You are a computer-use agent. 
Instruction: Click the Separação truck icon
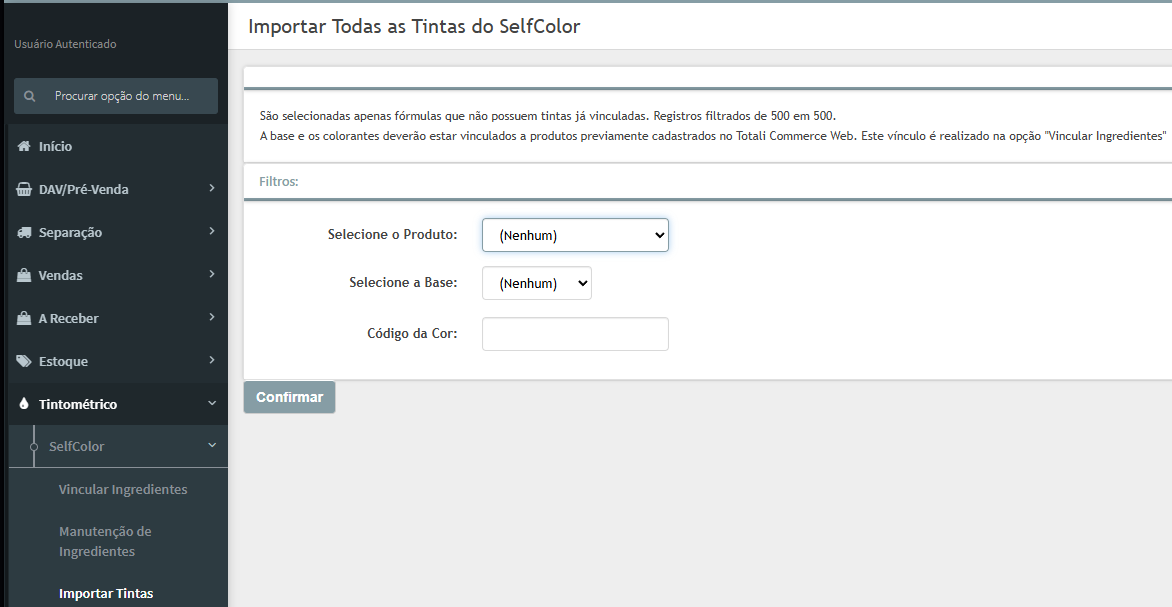tap(24, 232)
